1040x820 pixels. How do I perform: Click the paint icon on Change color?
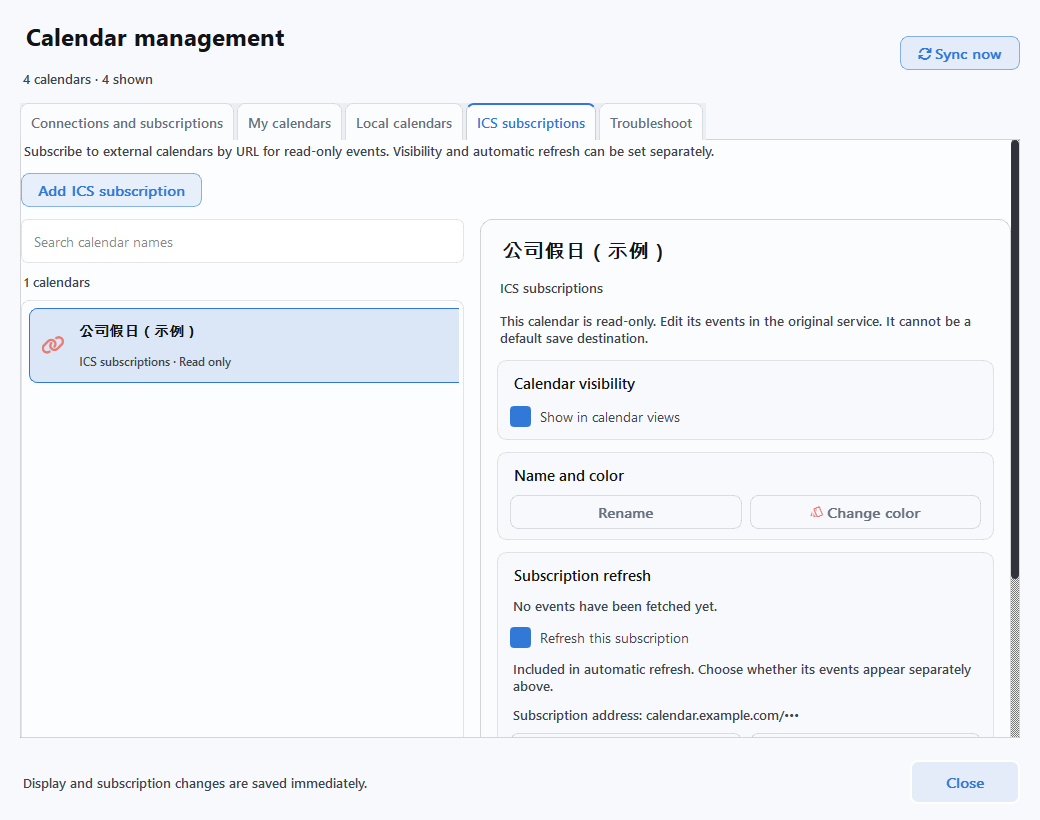[x=816, y=512]
